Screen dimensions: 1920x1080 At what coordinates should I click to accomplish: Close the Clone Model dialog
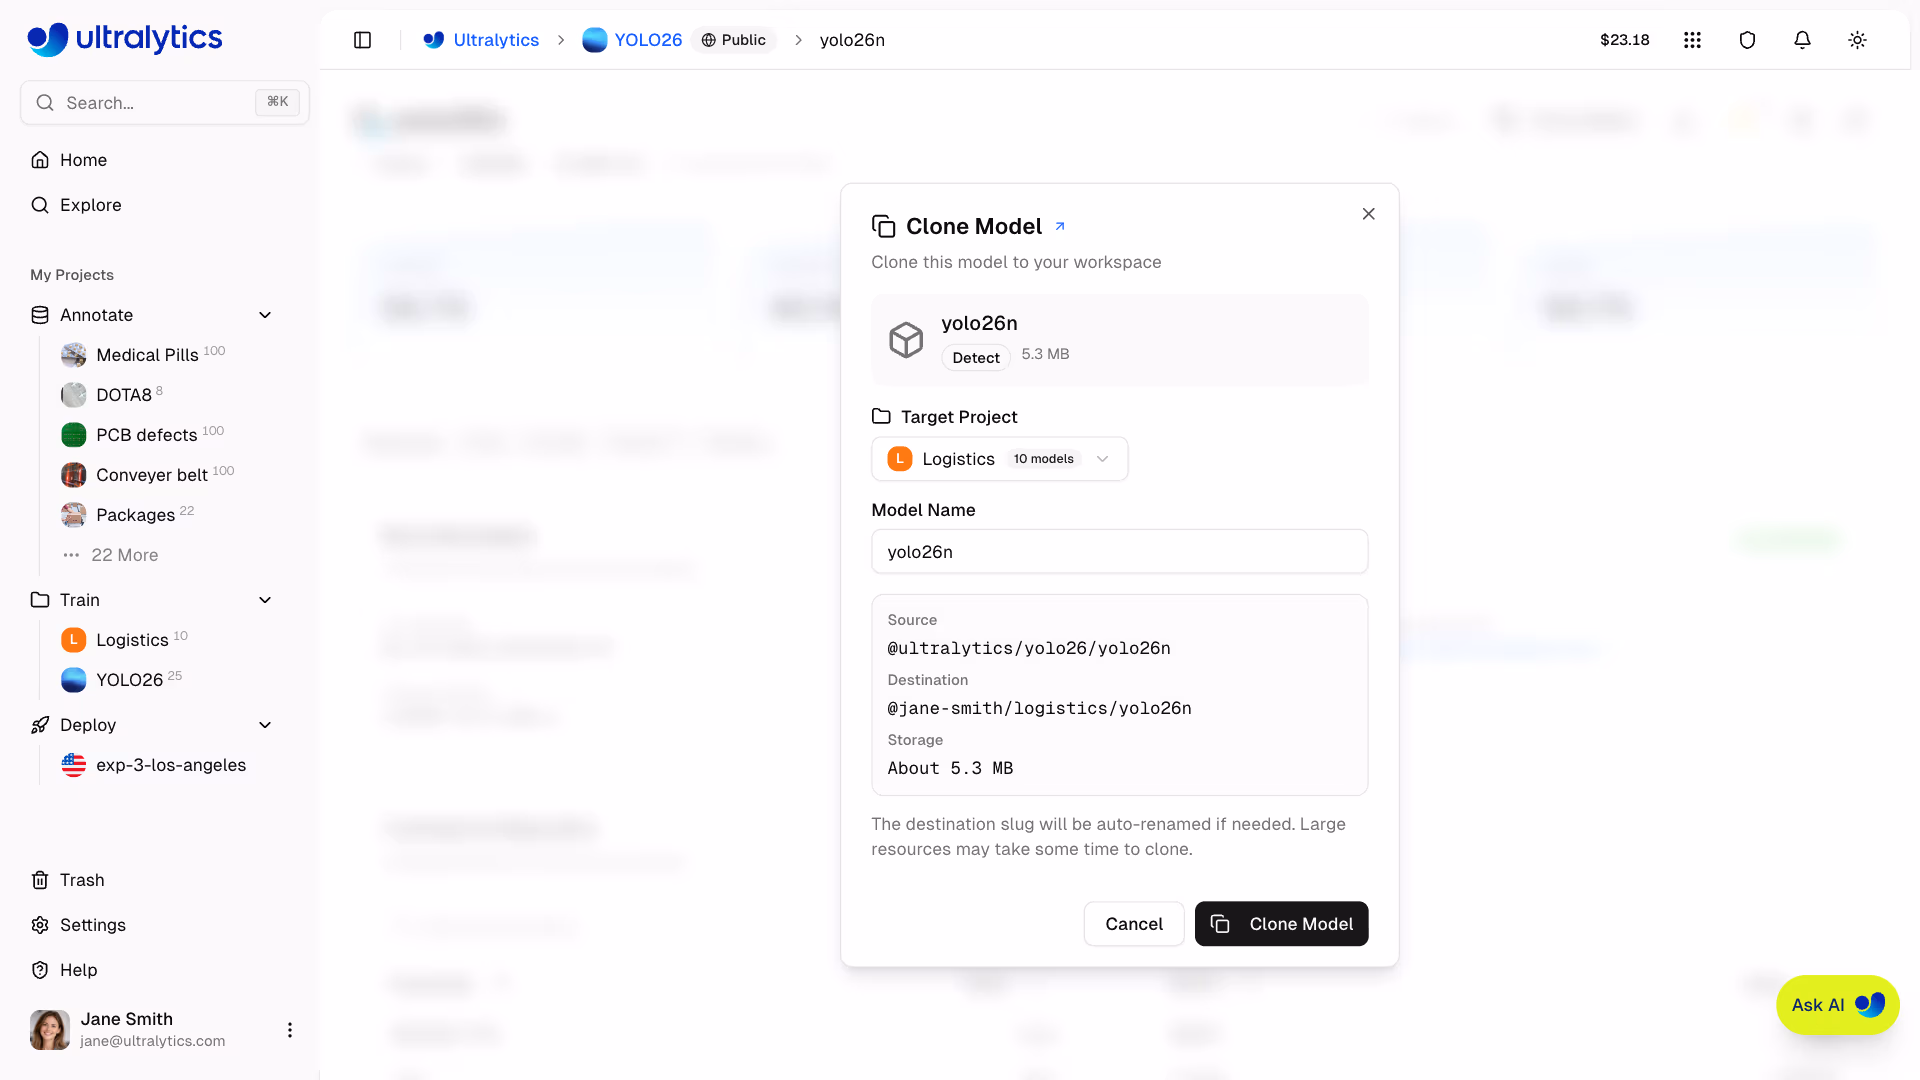[1368, 214]
